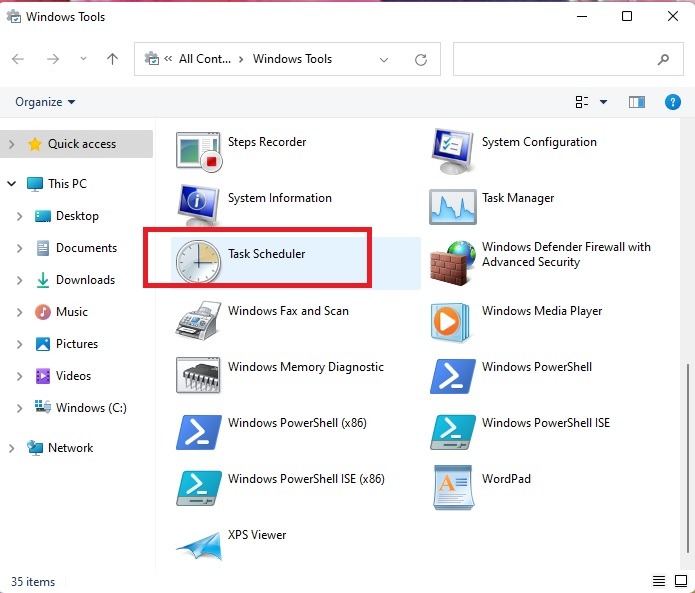695x593 pixels.
Task: Select Documents in navigation pane
Action: (86, 248)
